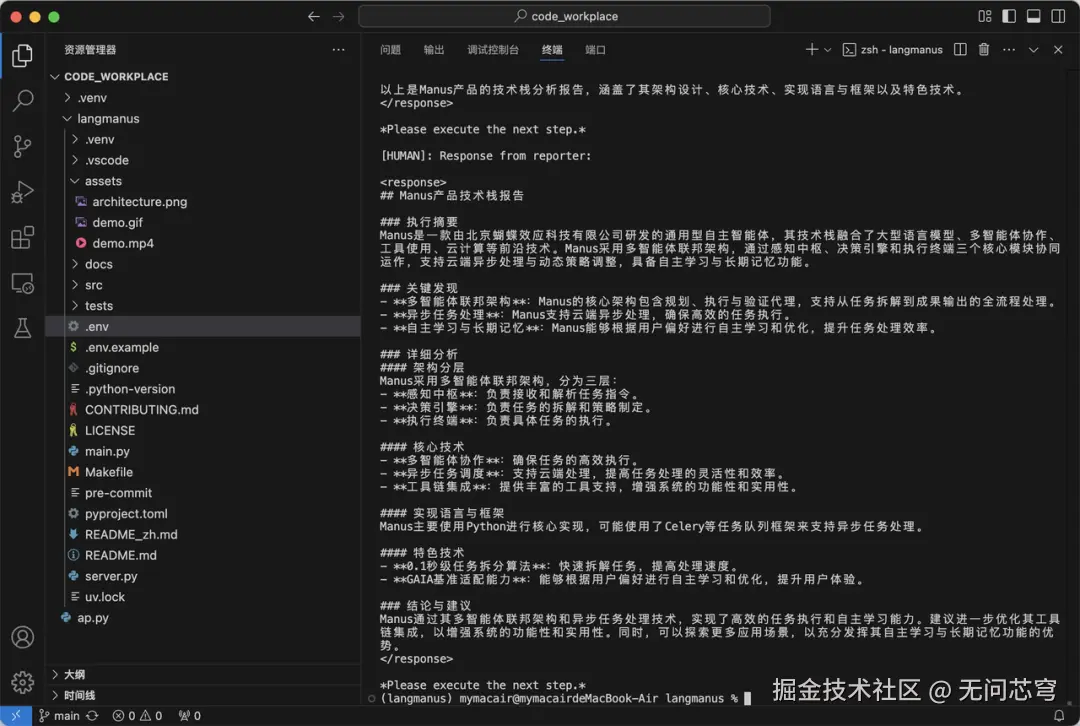Switch to the 输出 tab

[433, 49]
